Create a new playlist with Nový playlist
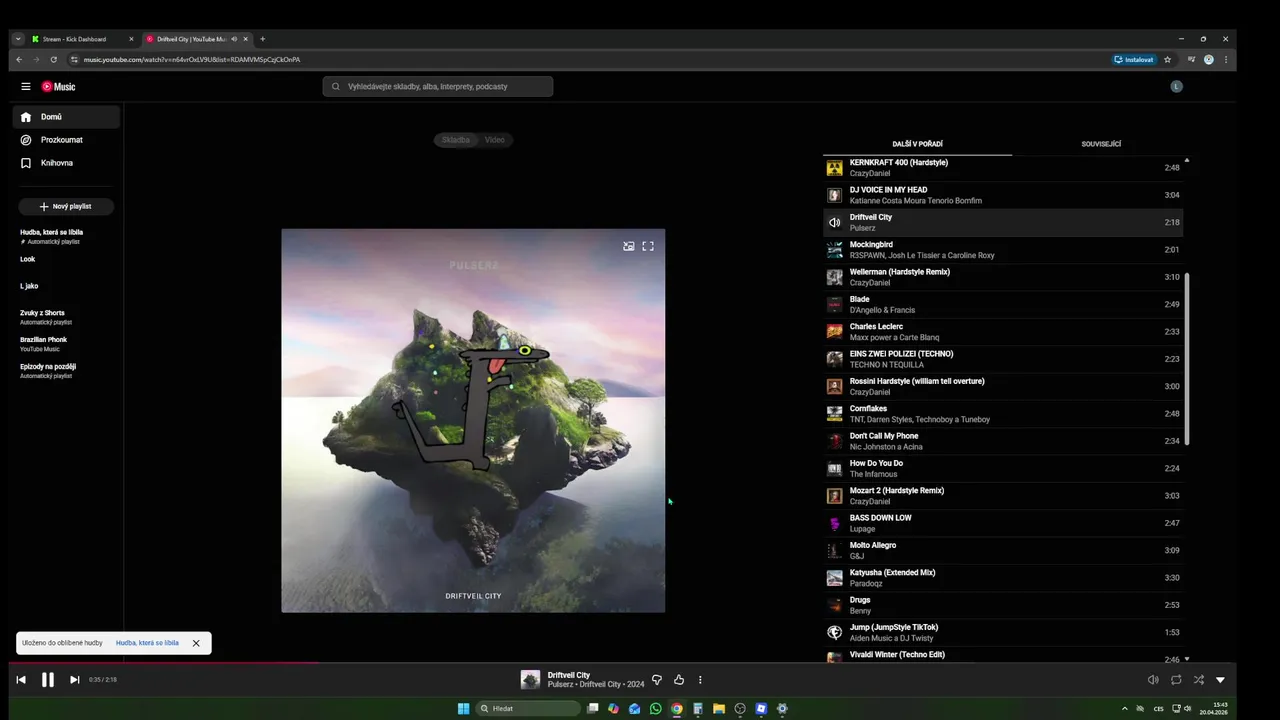Viewport: 1280px width, 720px height. [x=66, y=206]
